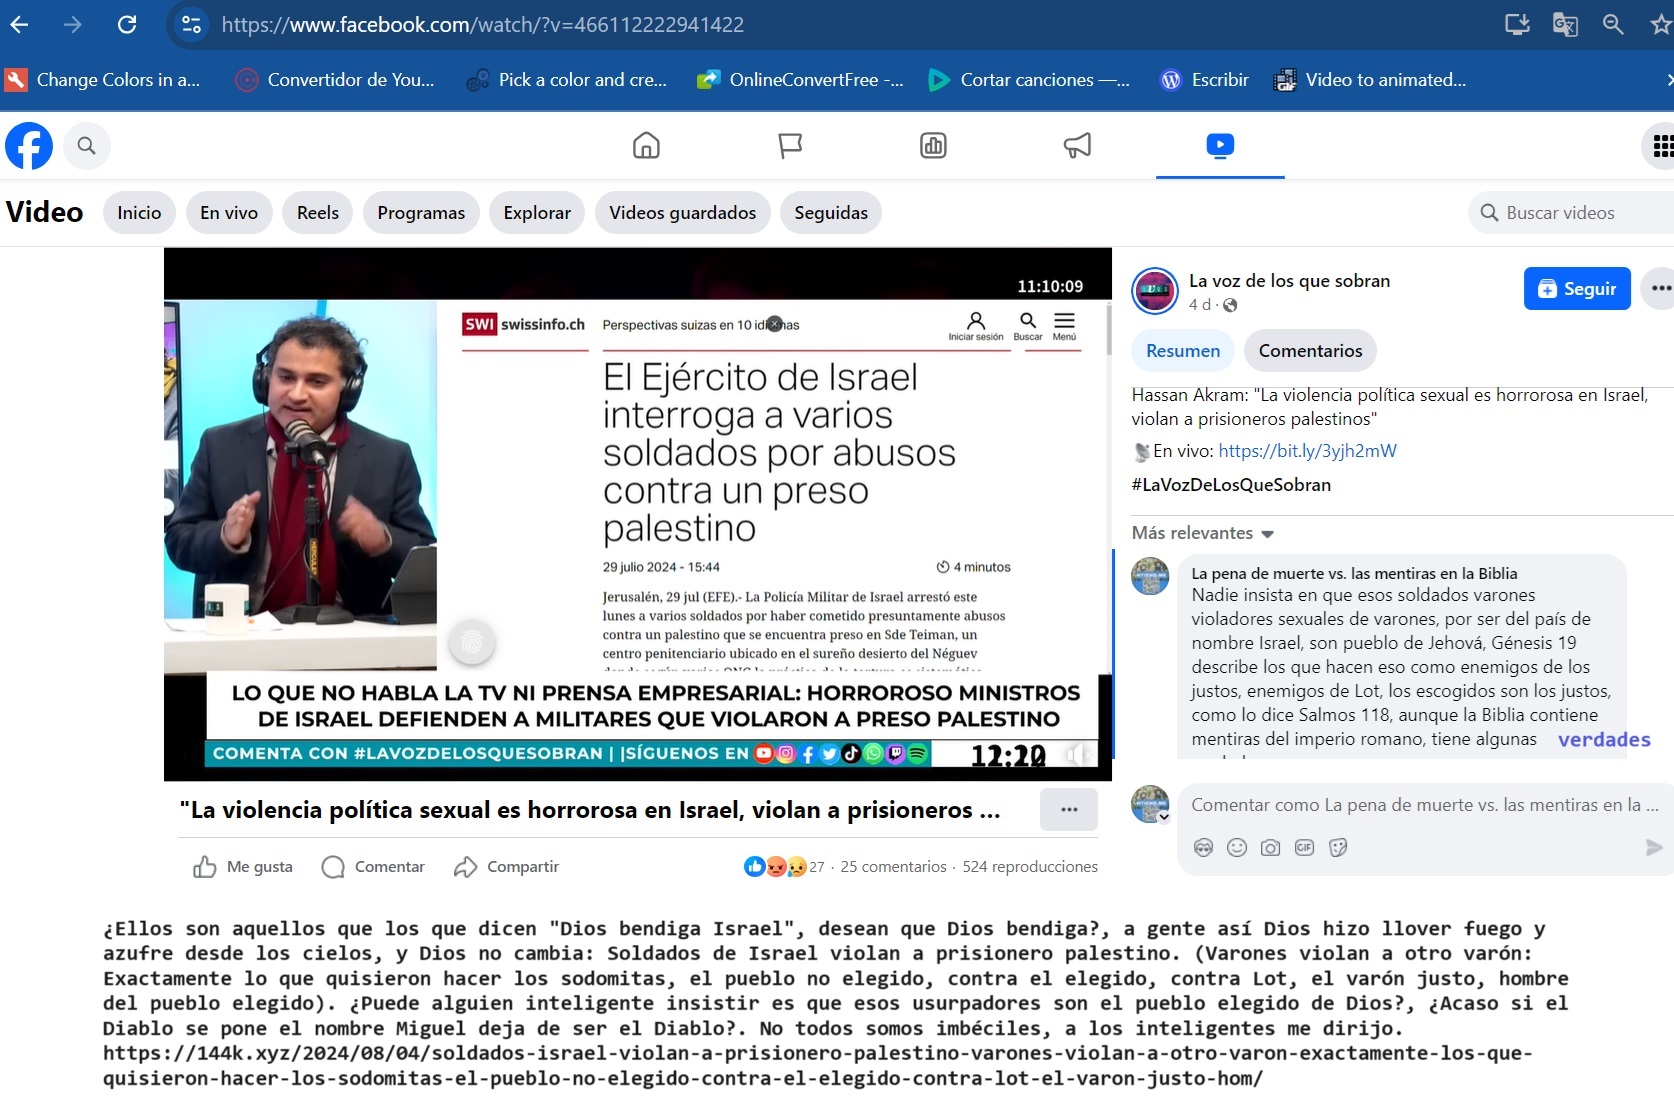
Task: Switch commenting profile via avatar arrow
Action: coord(1164,817)
